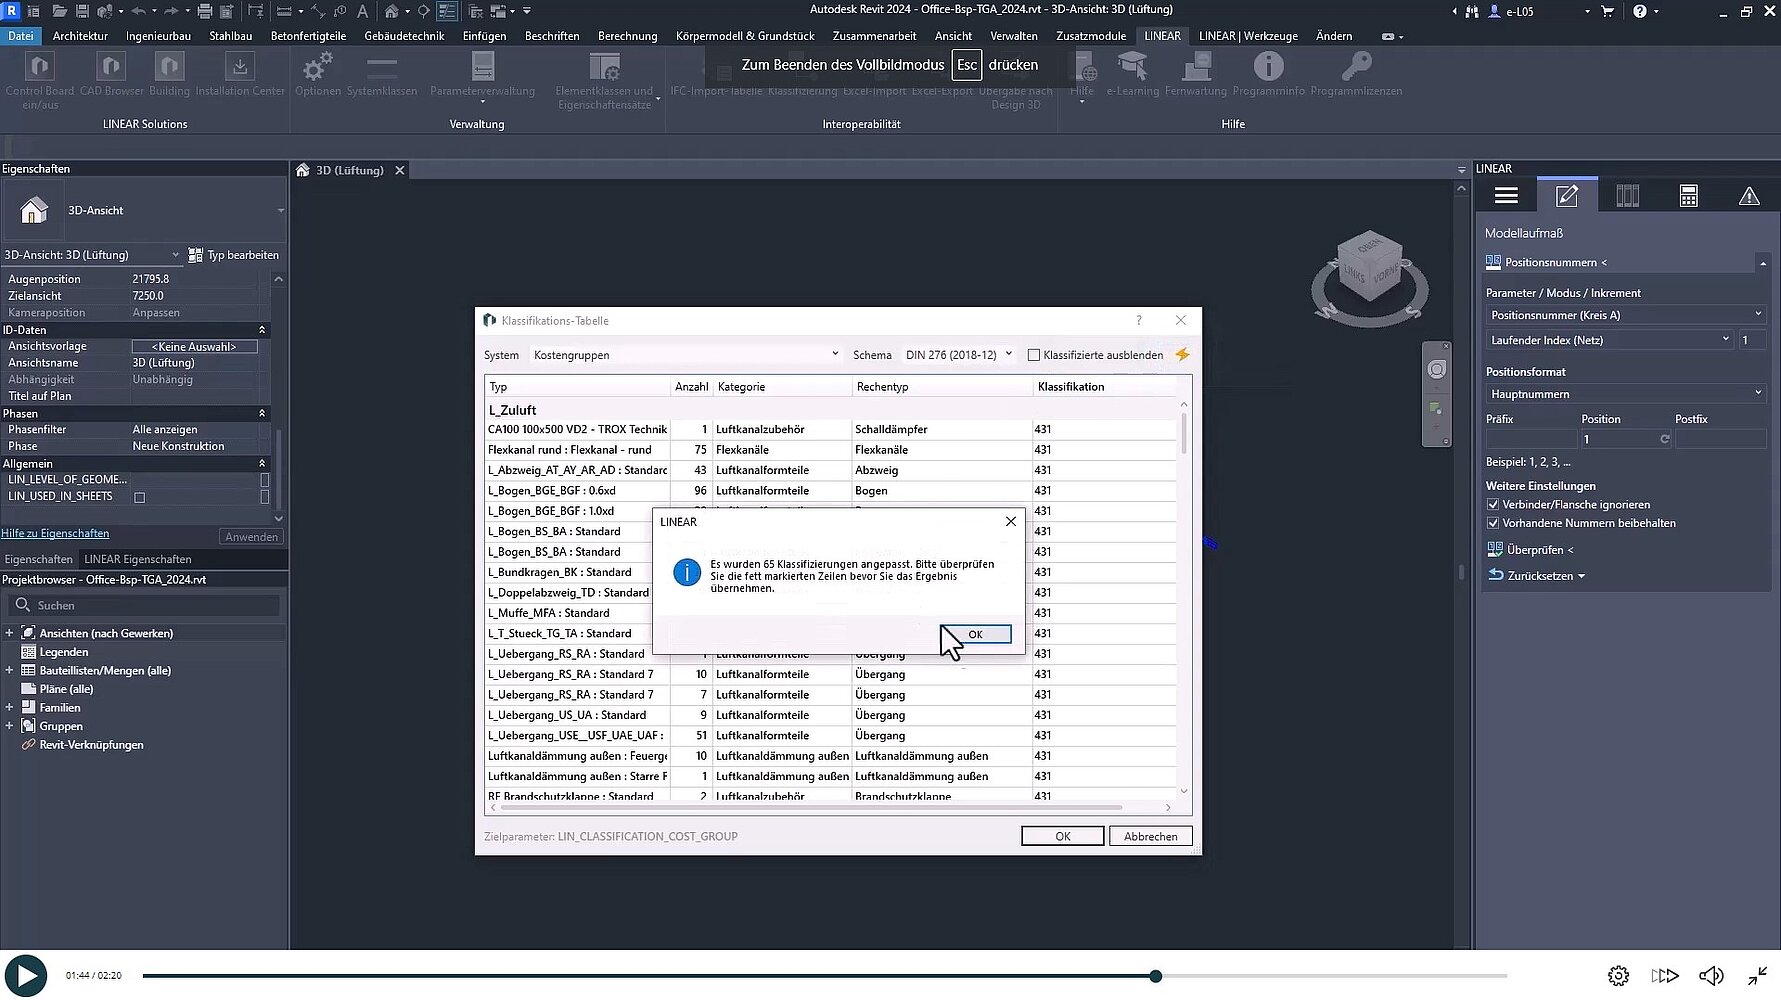
Task: Expand Ansichten (nach Gewerken) tree node
Action: click(9, 633)
